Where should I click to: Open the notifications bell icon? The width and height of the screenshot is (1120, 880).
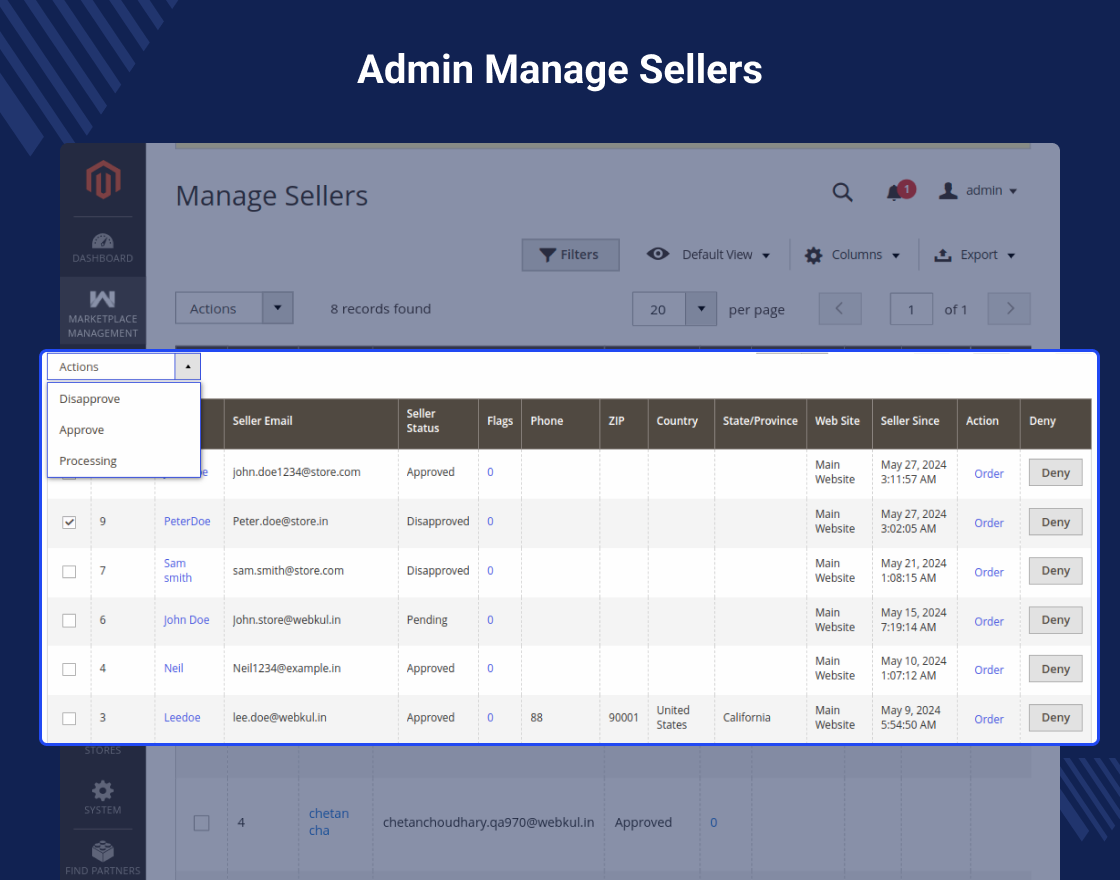coord(894,193)
